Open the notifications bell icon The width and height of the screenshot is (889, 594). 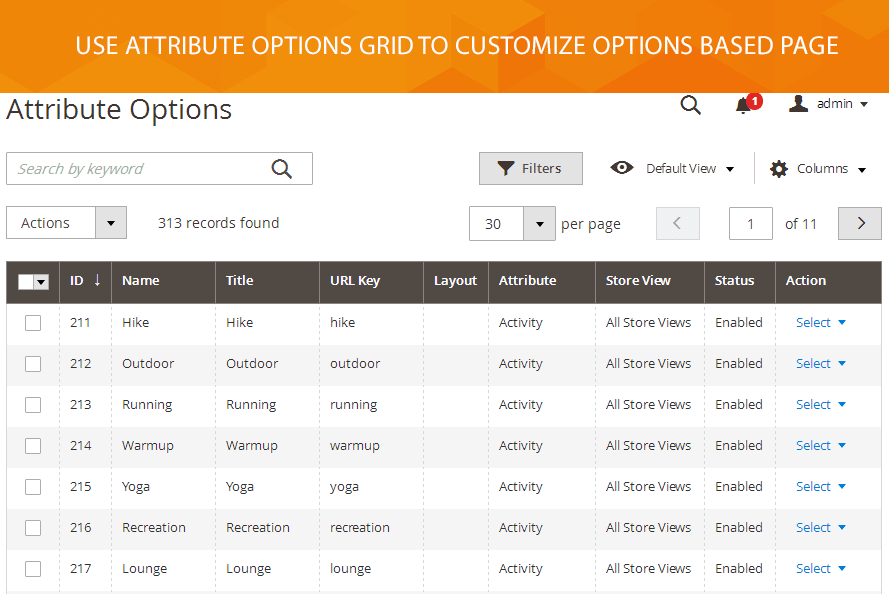tap(743, 105)
